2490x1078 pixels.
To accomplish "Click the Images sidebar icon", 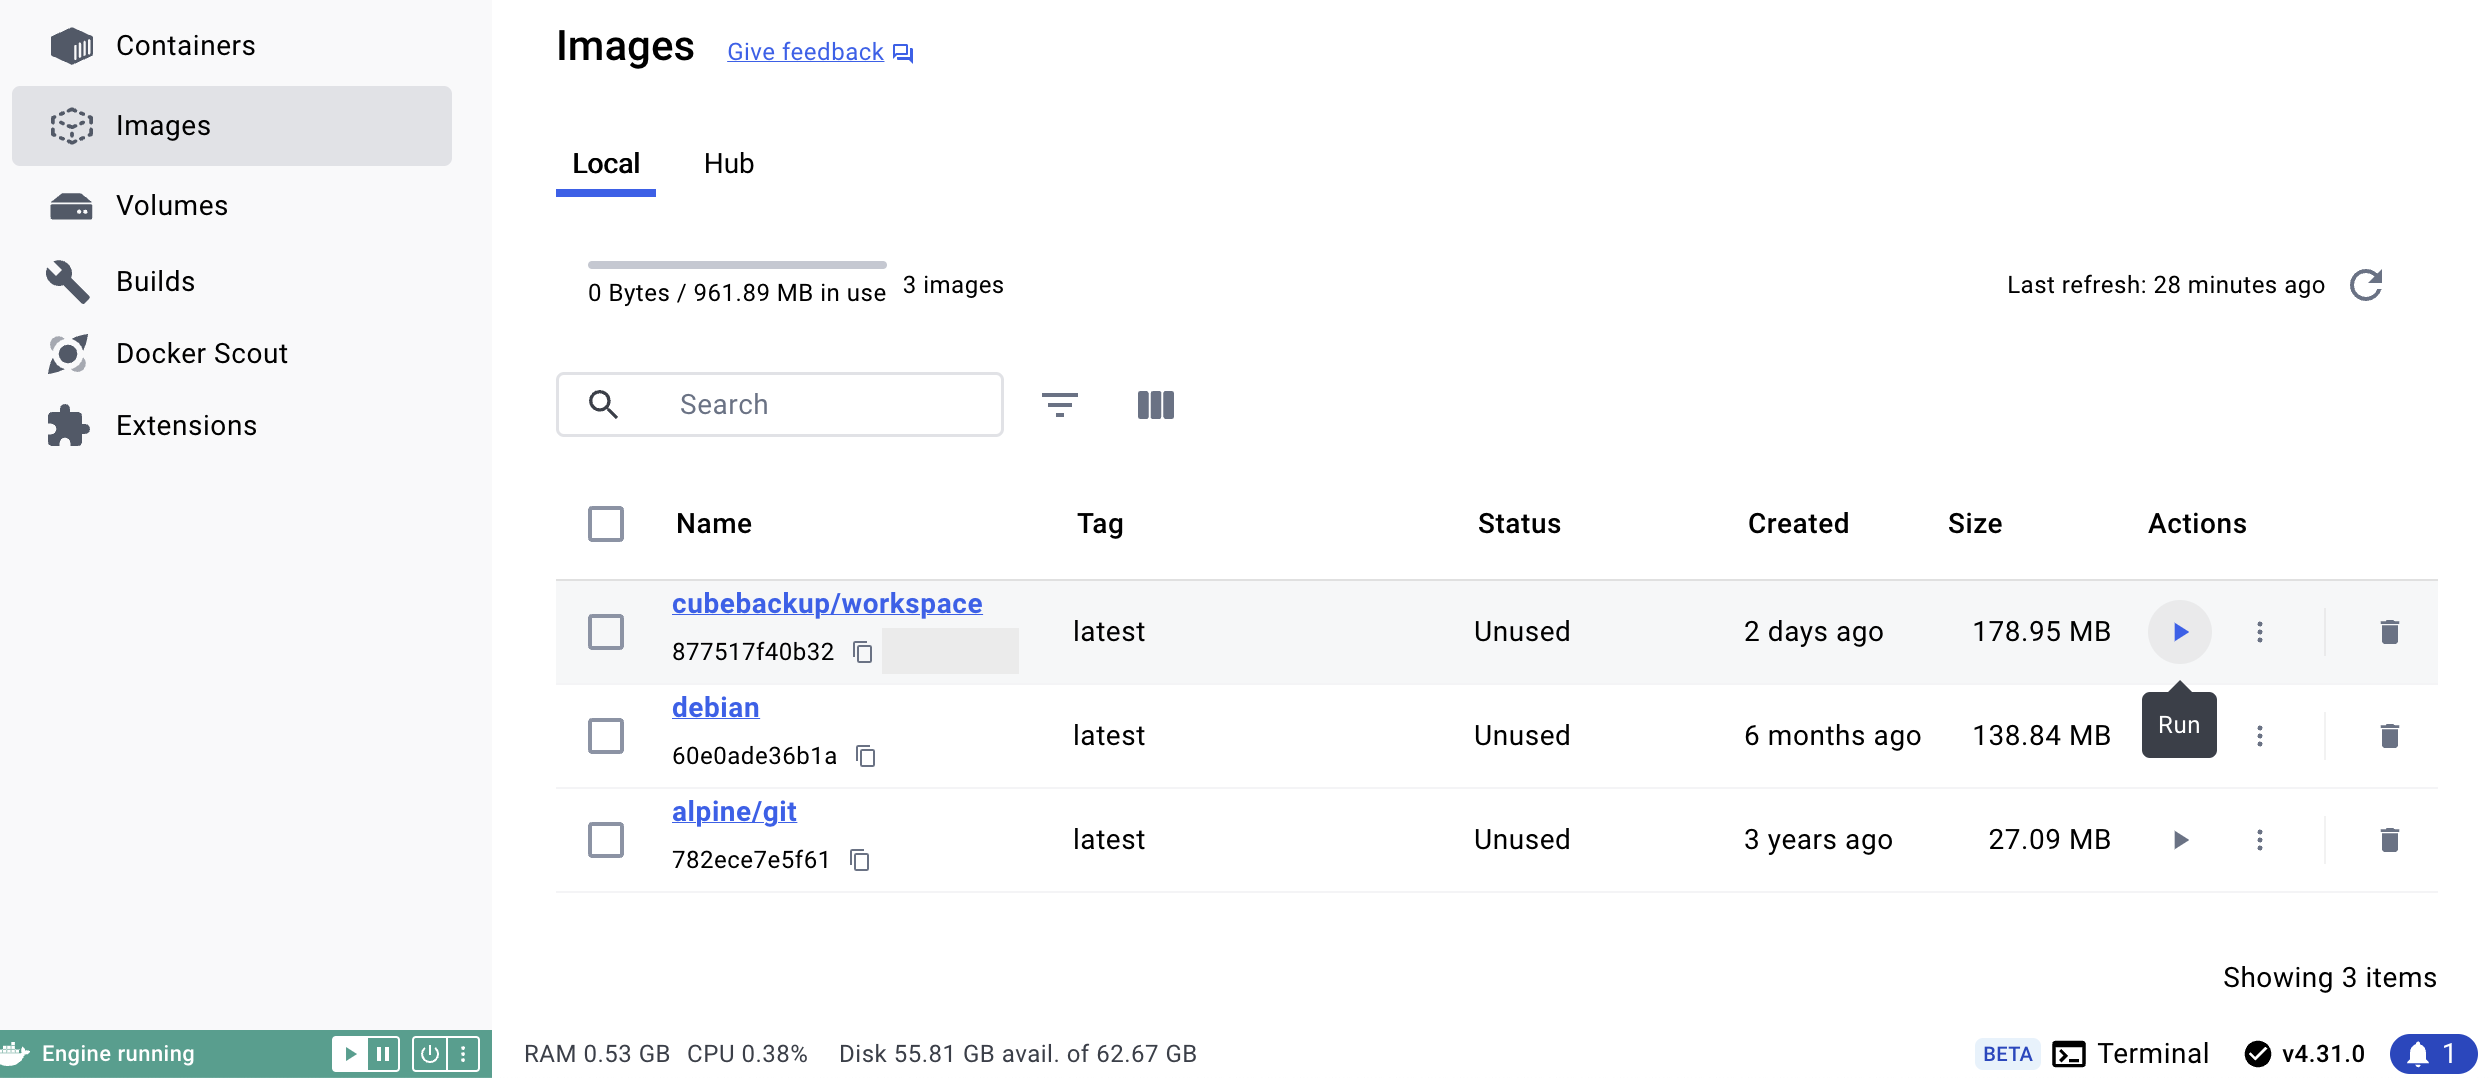I will click(71, 126).
